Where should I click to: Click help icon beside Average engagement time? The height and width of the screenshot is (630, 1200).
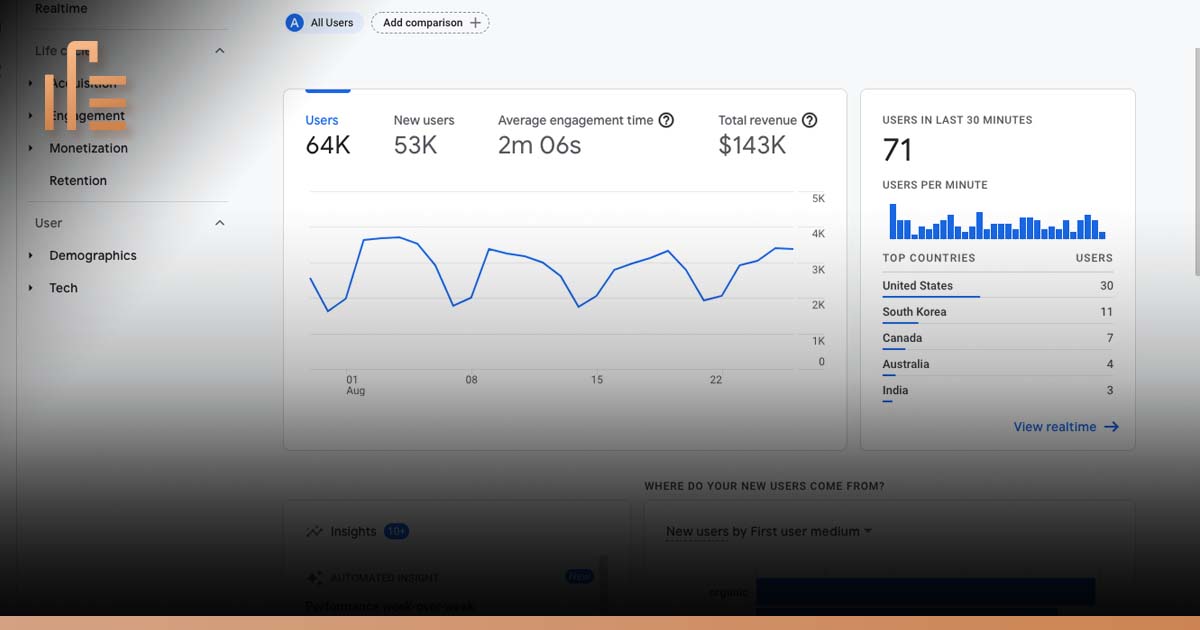tap(666, 120)
